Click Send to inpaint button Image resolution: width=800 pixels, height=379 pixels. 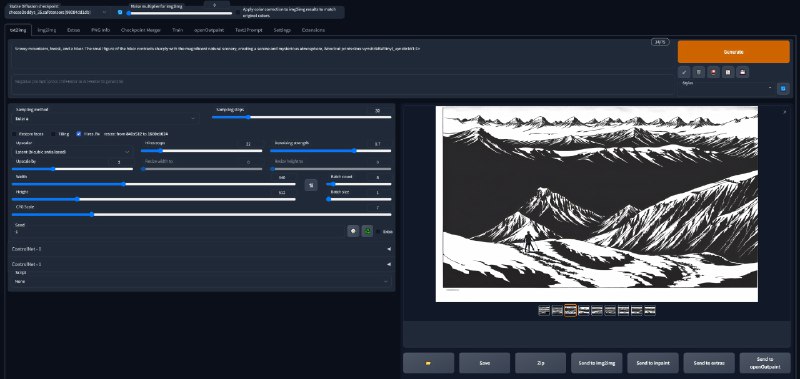click(x=653, y=363)
